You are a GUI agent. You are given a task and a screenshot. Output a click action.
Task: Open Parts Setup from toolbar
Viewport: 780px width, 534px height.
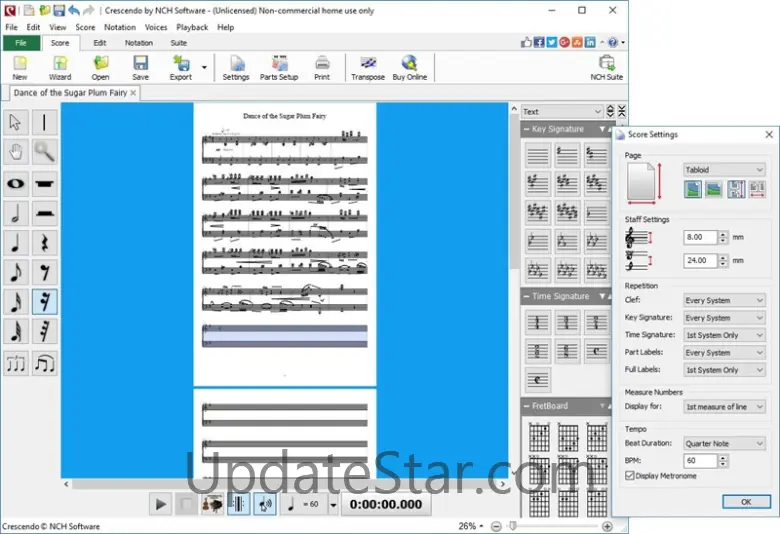coord(279,67)
